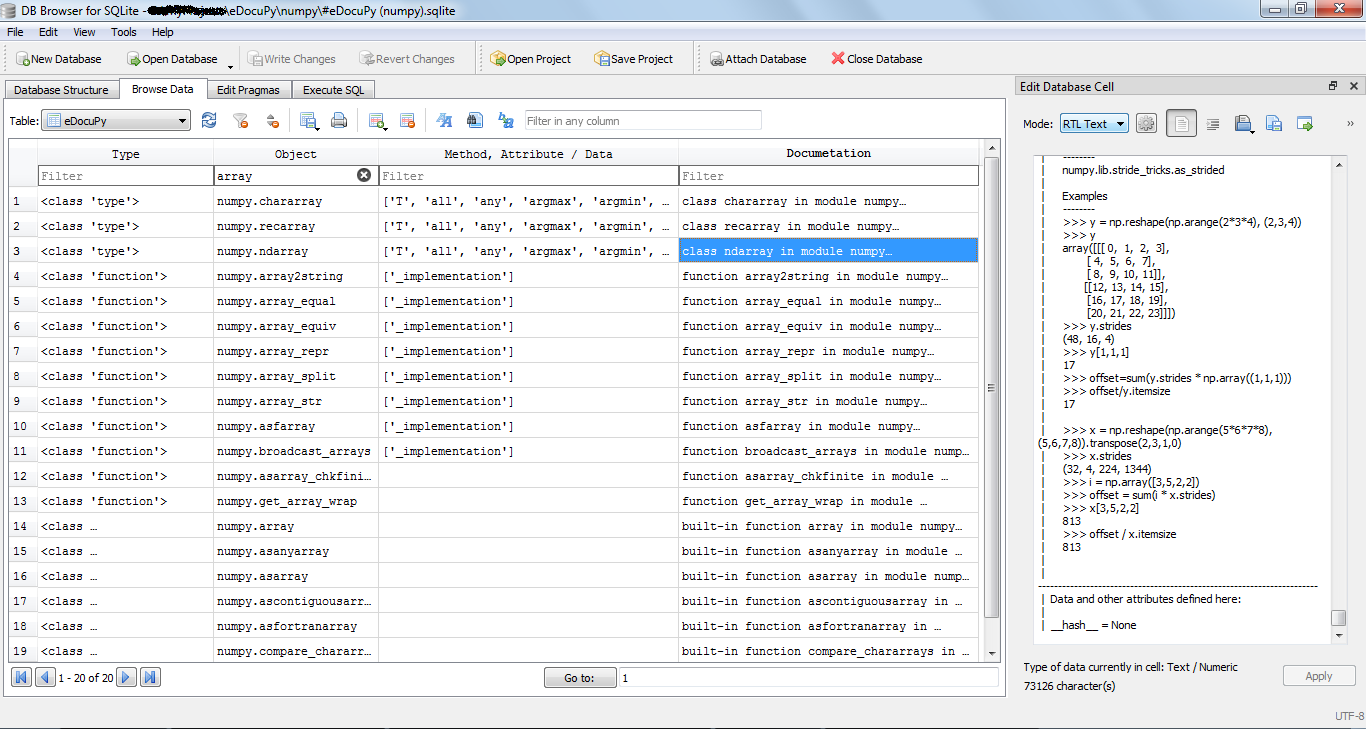
Task: Clear all column filters
Action: tap(240, 120)
